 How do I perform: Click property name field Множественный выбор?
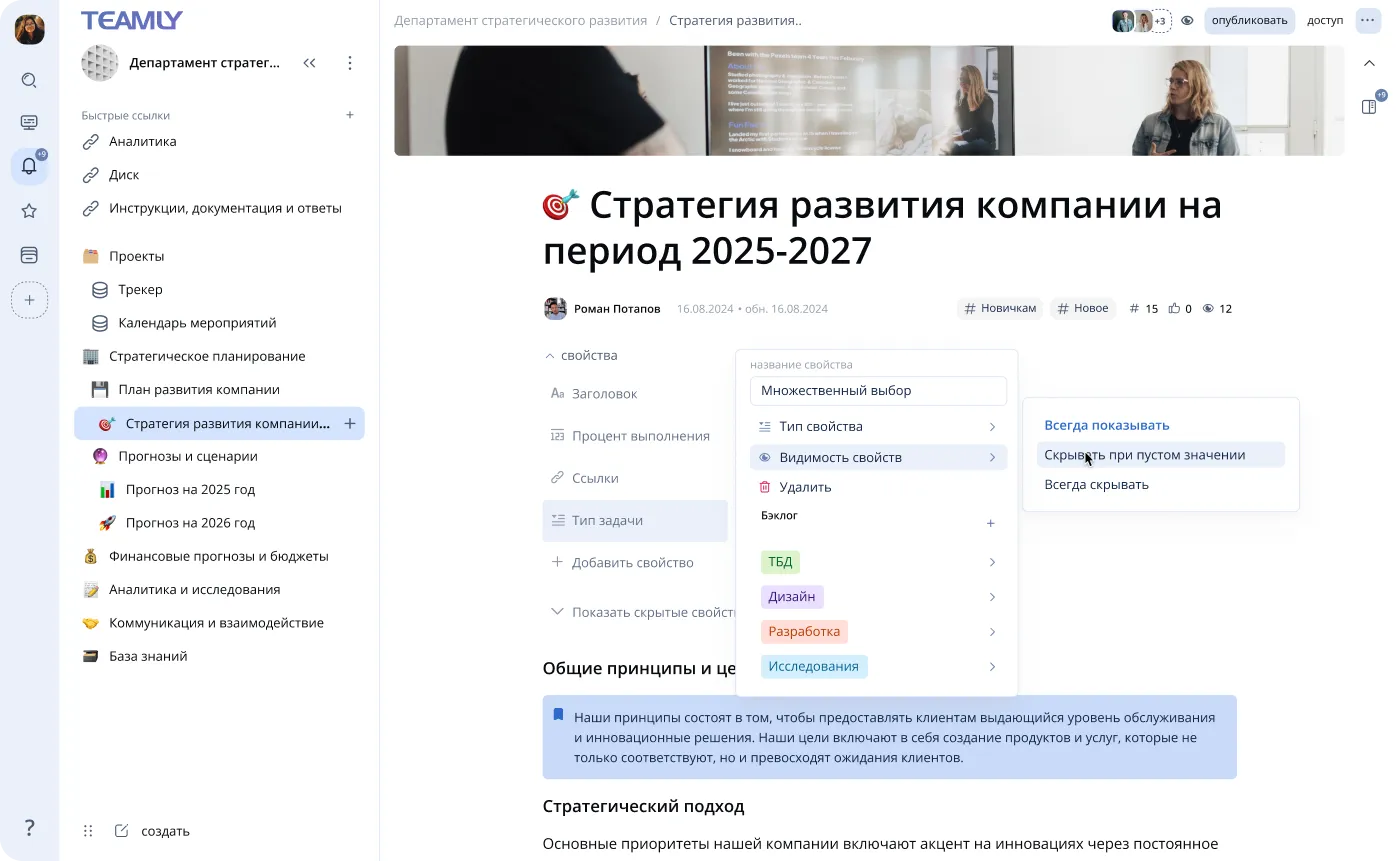pyautogui.click(x=878, y=391)
